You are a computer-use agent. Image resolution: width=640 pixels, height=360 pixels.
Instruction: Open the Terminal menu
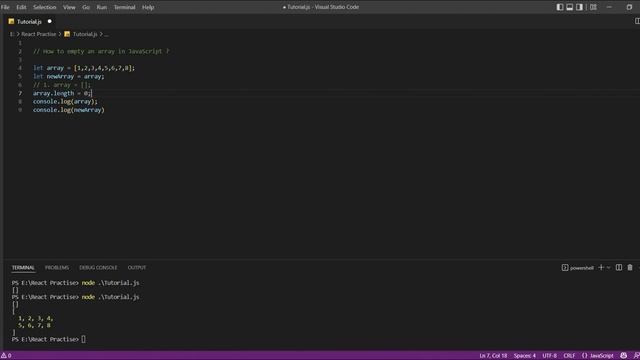124,7
